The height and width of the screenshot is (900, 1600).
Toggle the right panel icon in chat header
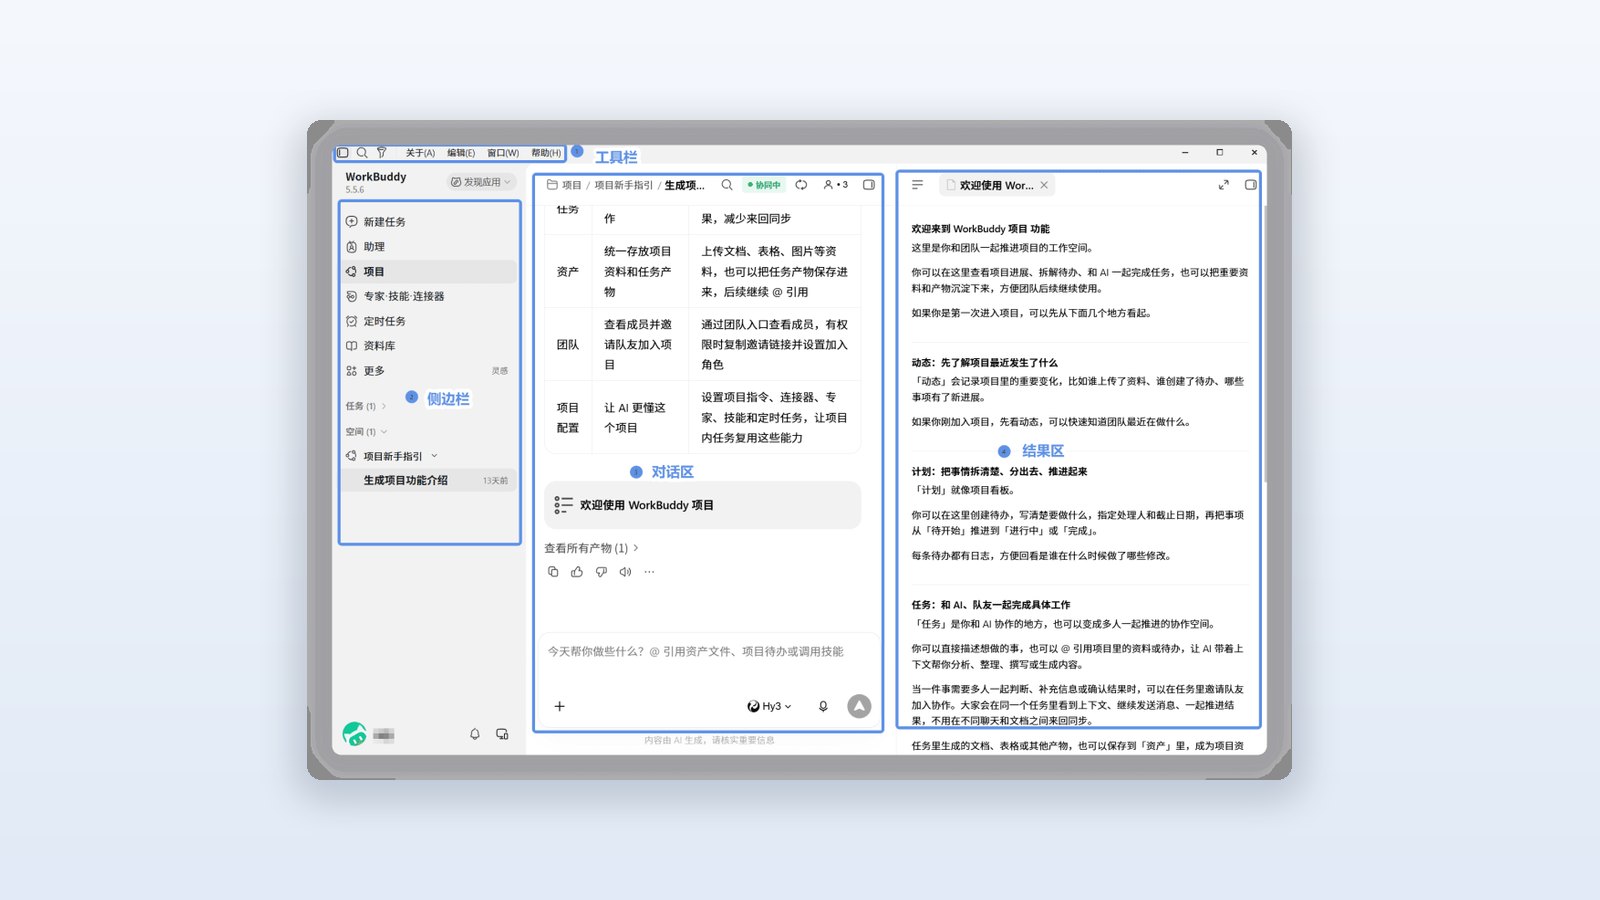[869, 185]
